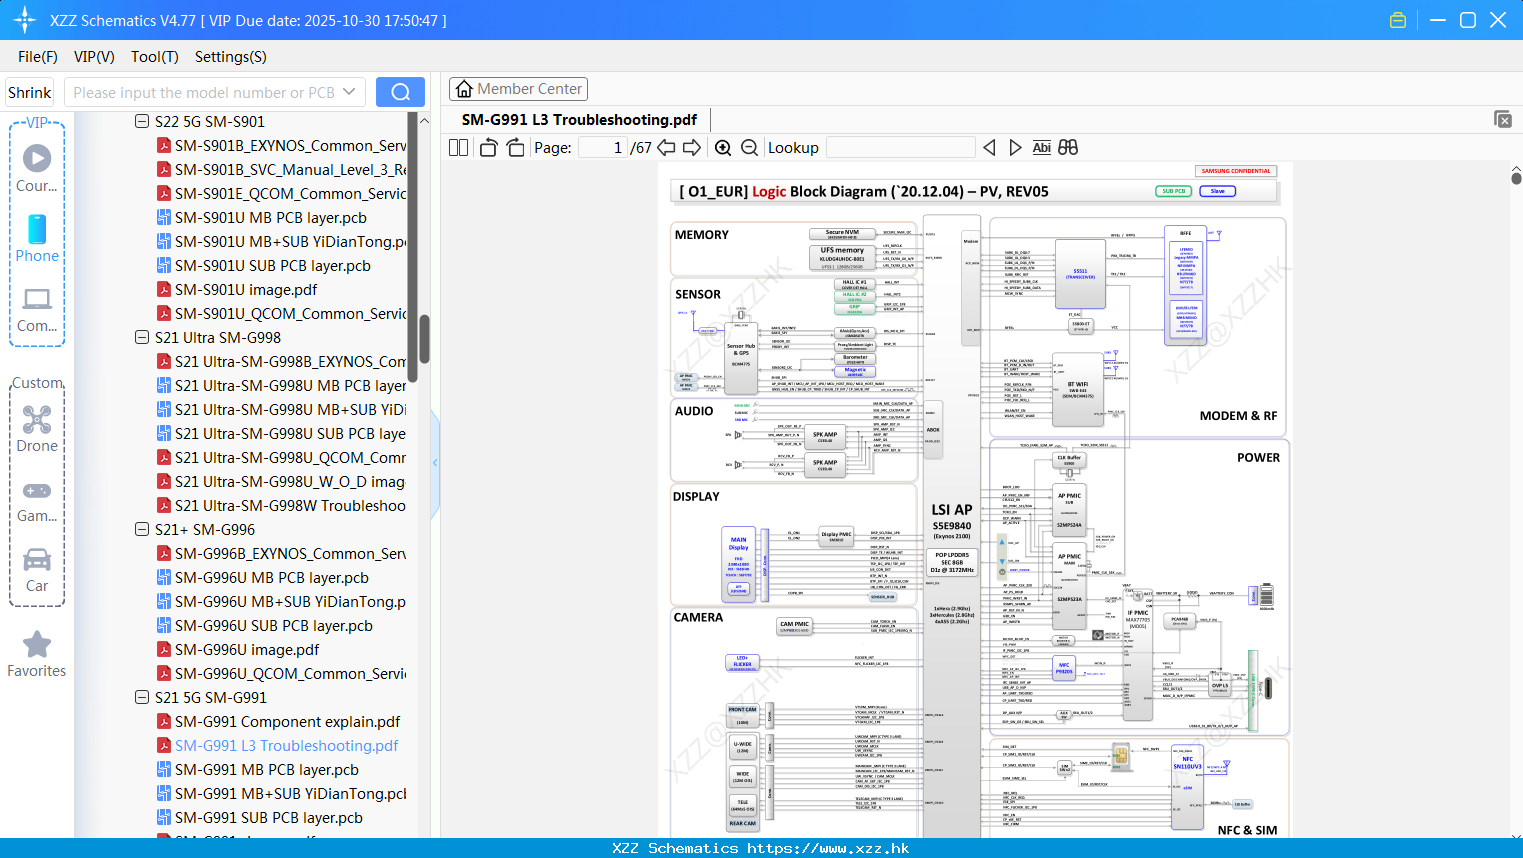Collapse the left panel with side handle
This screenshot has height=858, width=1523.
435,463
